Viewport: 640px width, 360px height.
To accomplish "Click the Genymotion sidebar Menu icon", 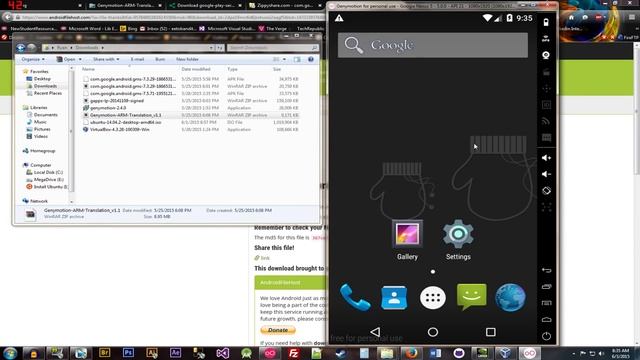I will click(x=547, y=303).
